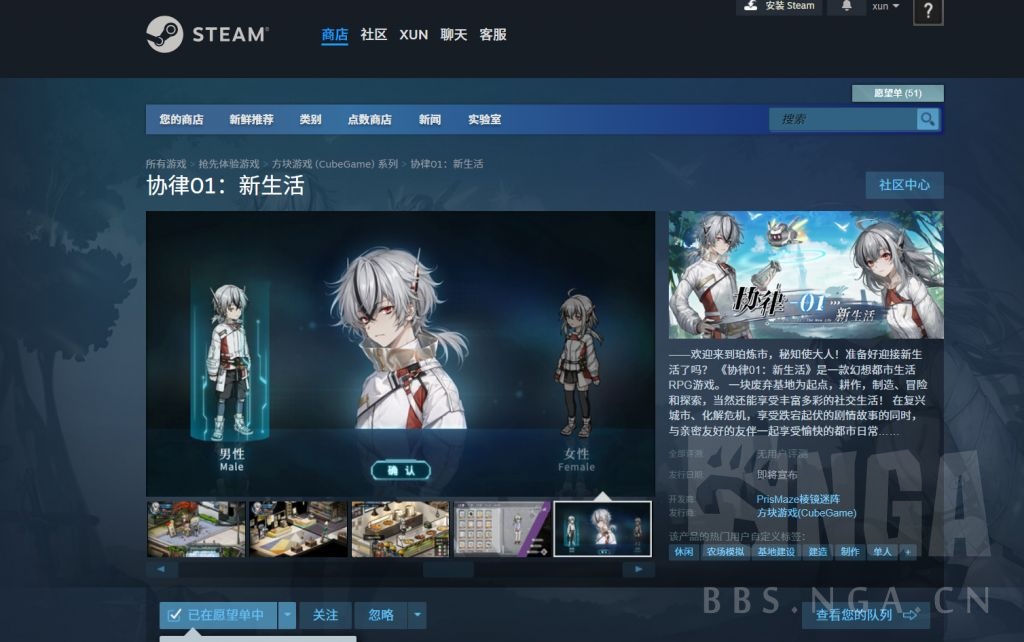
Task: Open the 您的商店 tab
Action: pyautogui.click(x=181, y=120)
